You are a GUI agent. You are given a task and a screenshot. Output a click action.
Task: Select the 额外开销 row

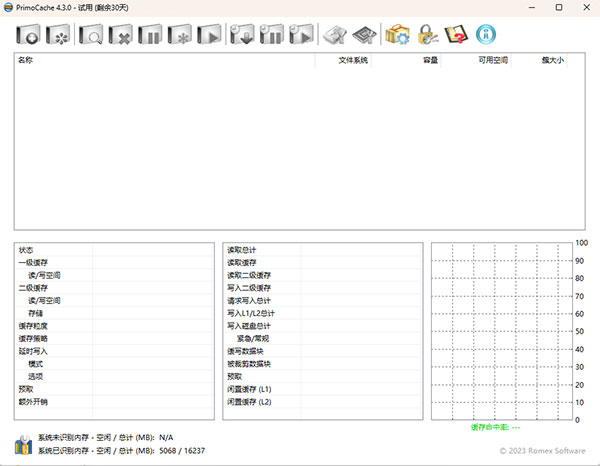tap(114, 402)
